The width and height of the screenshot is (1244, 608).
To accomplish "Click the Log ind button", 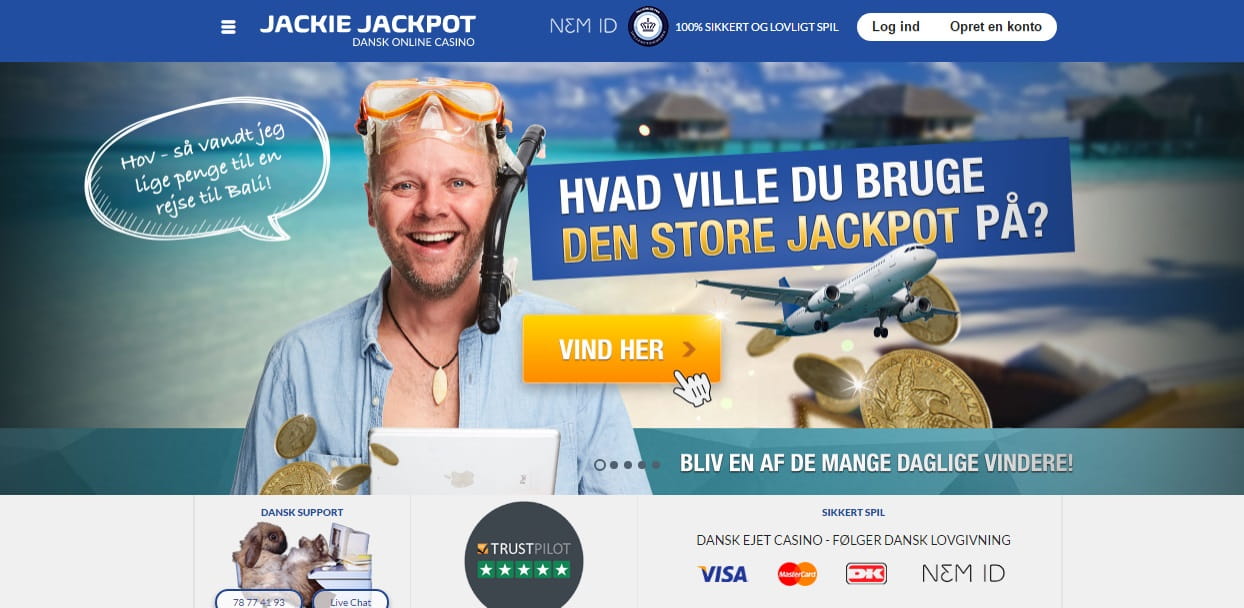I will 896,27.
